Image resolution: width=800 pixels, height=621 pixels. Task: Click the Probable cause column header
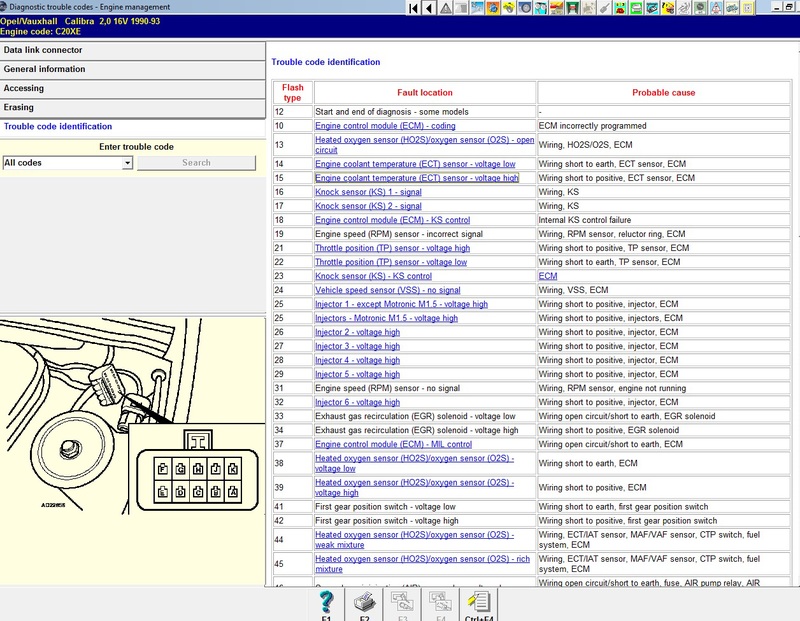[x=663, y=93]
